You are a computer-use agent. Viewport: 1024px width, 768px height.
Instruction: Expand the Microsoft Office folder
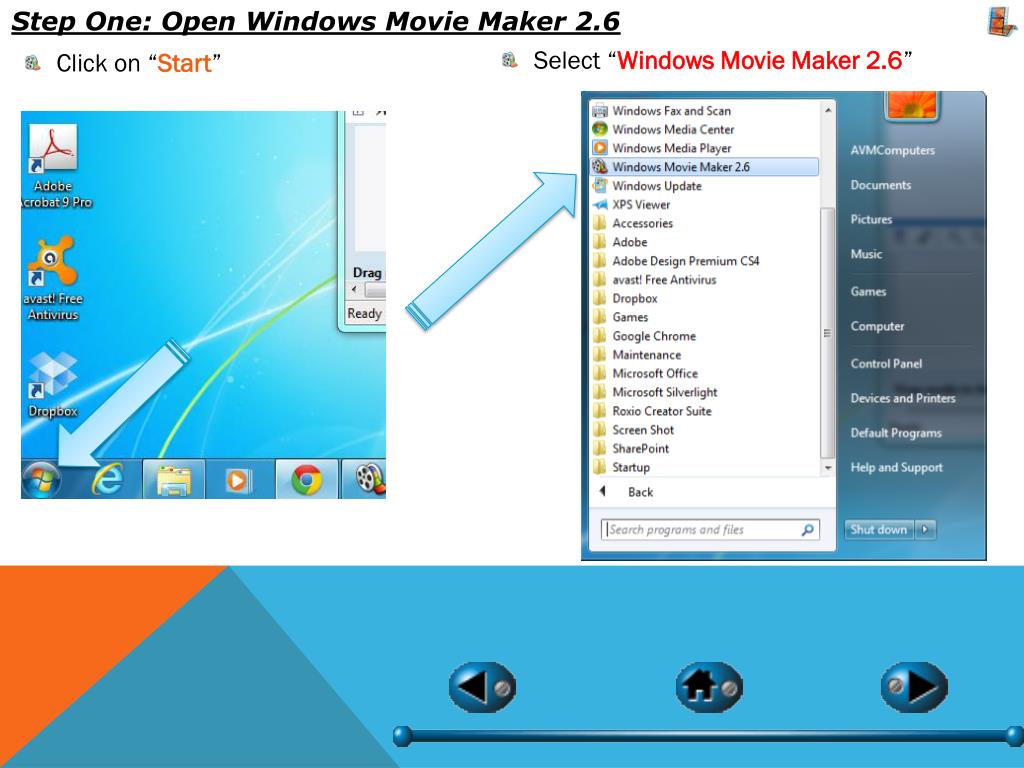[x=704, y=374]
